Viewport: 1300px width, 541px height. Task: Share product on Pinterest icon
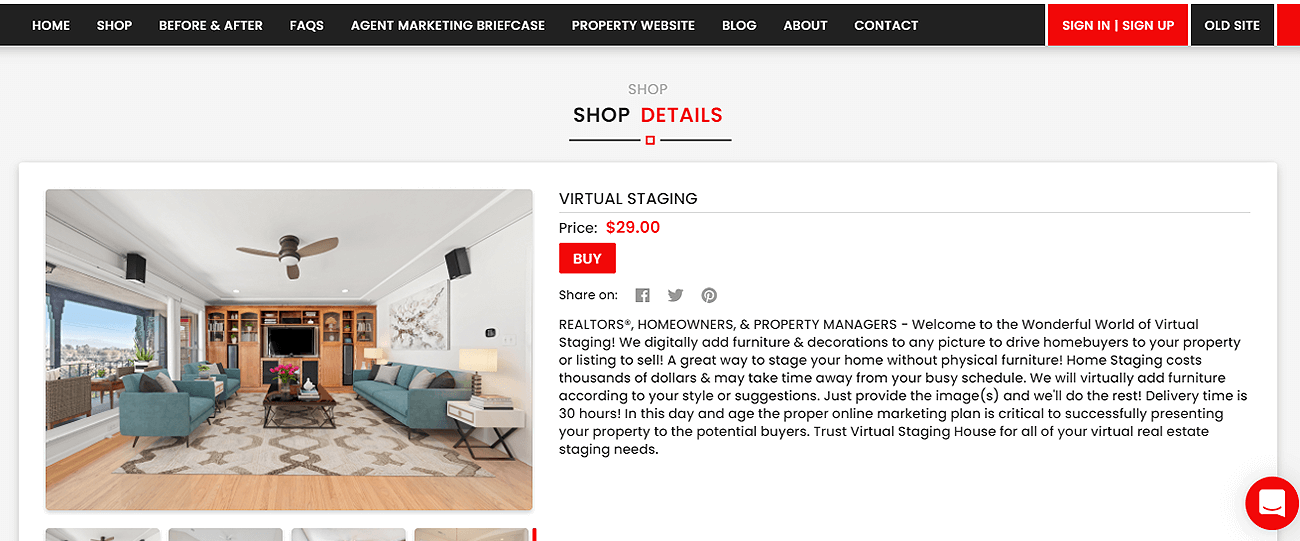click(x=709, y=295)
